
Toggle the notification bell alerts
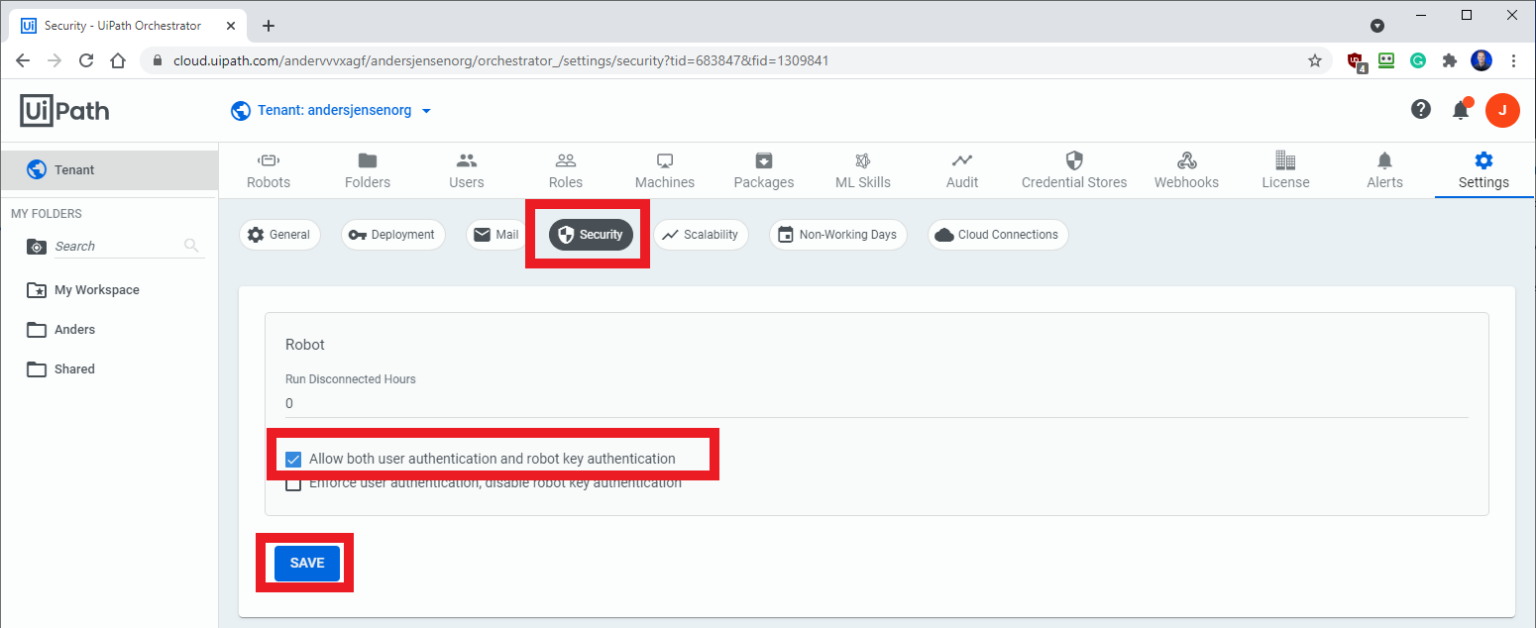point(1460,110)
